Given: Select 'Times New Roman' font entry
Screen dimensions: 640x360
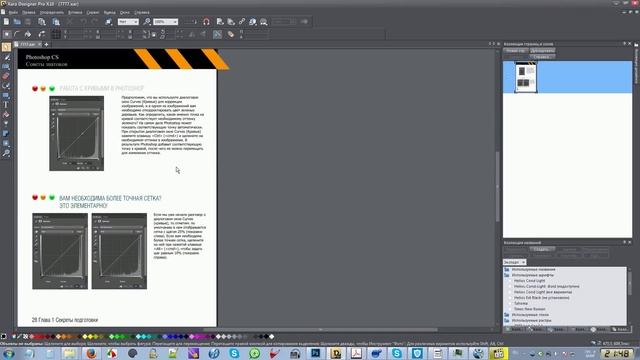Looking at the screenshot, I should 529,309.
